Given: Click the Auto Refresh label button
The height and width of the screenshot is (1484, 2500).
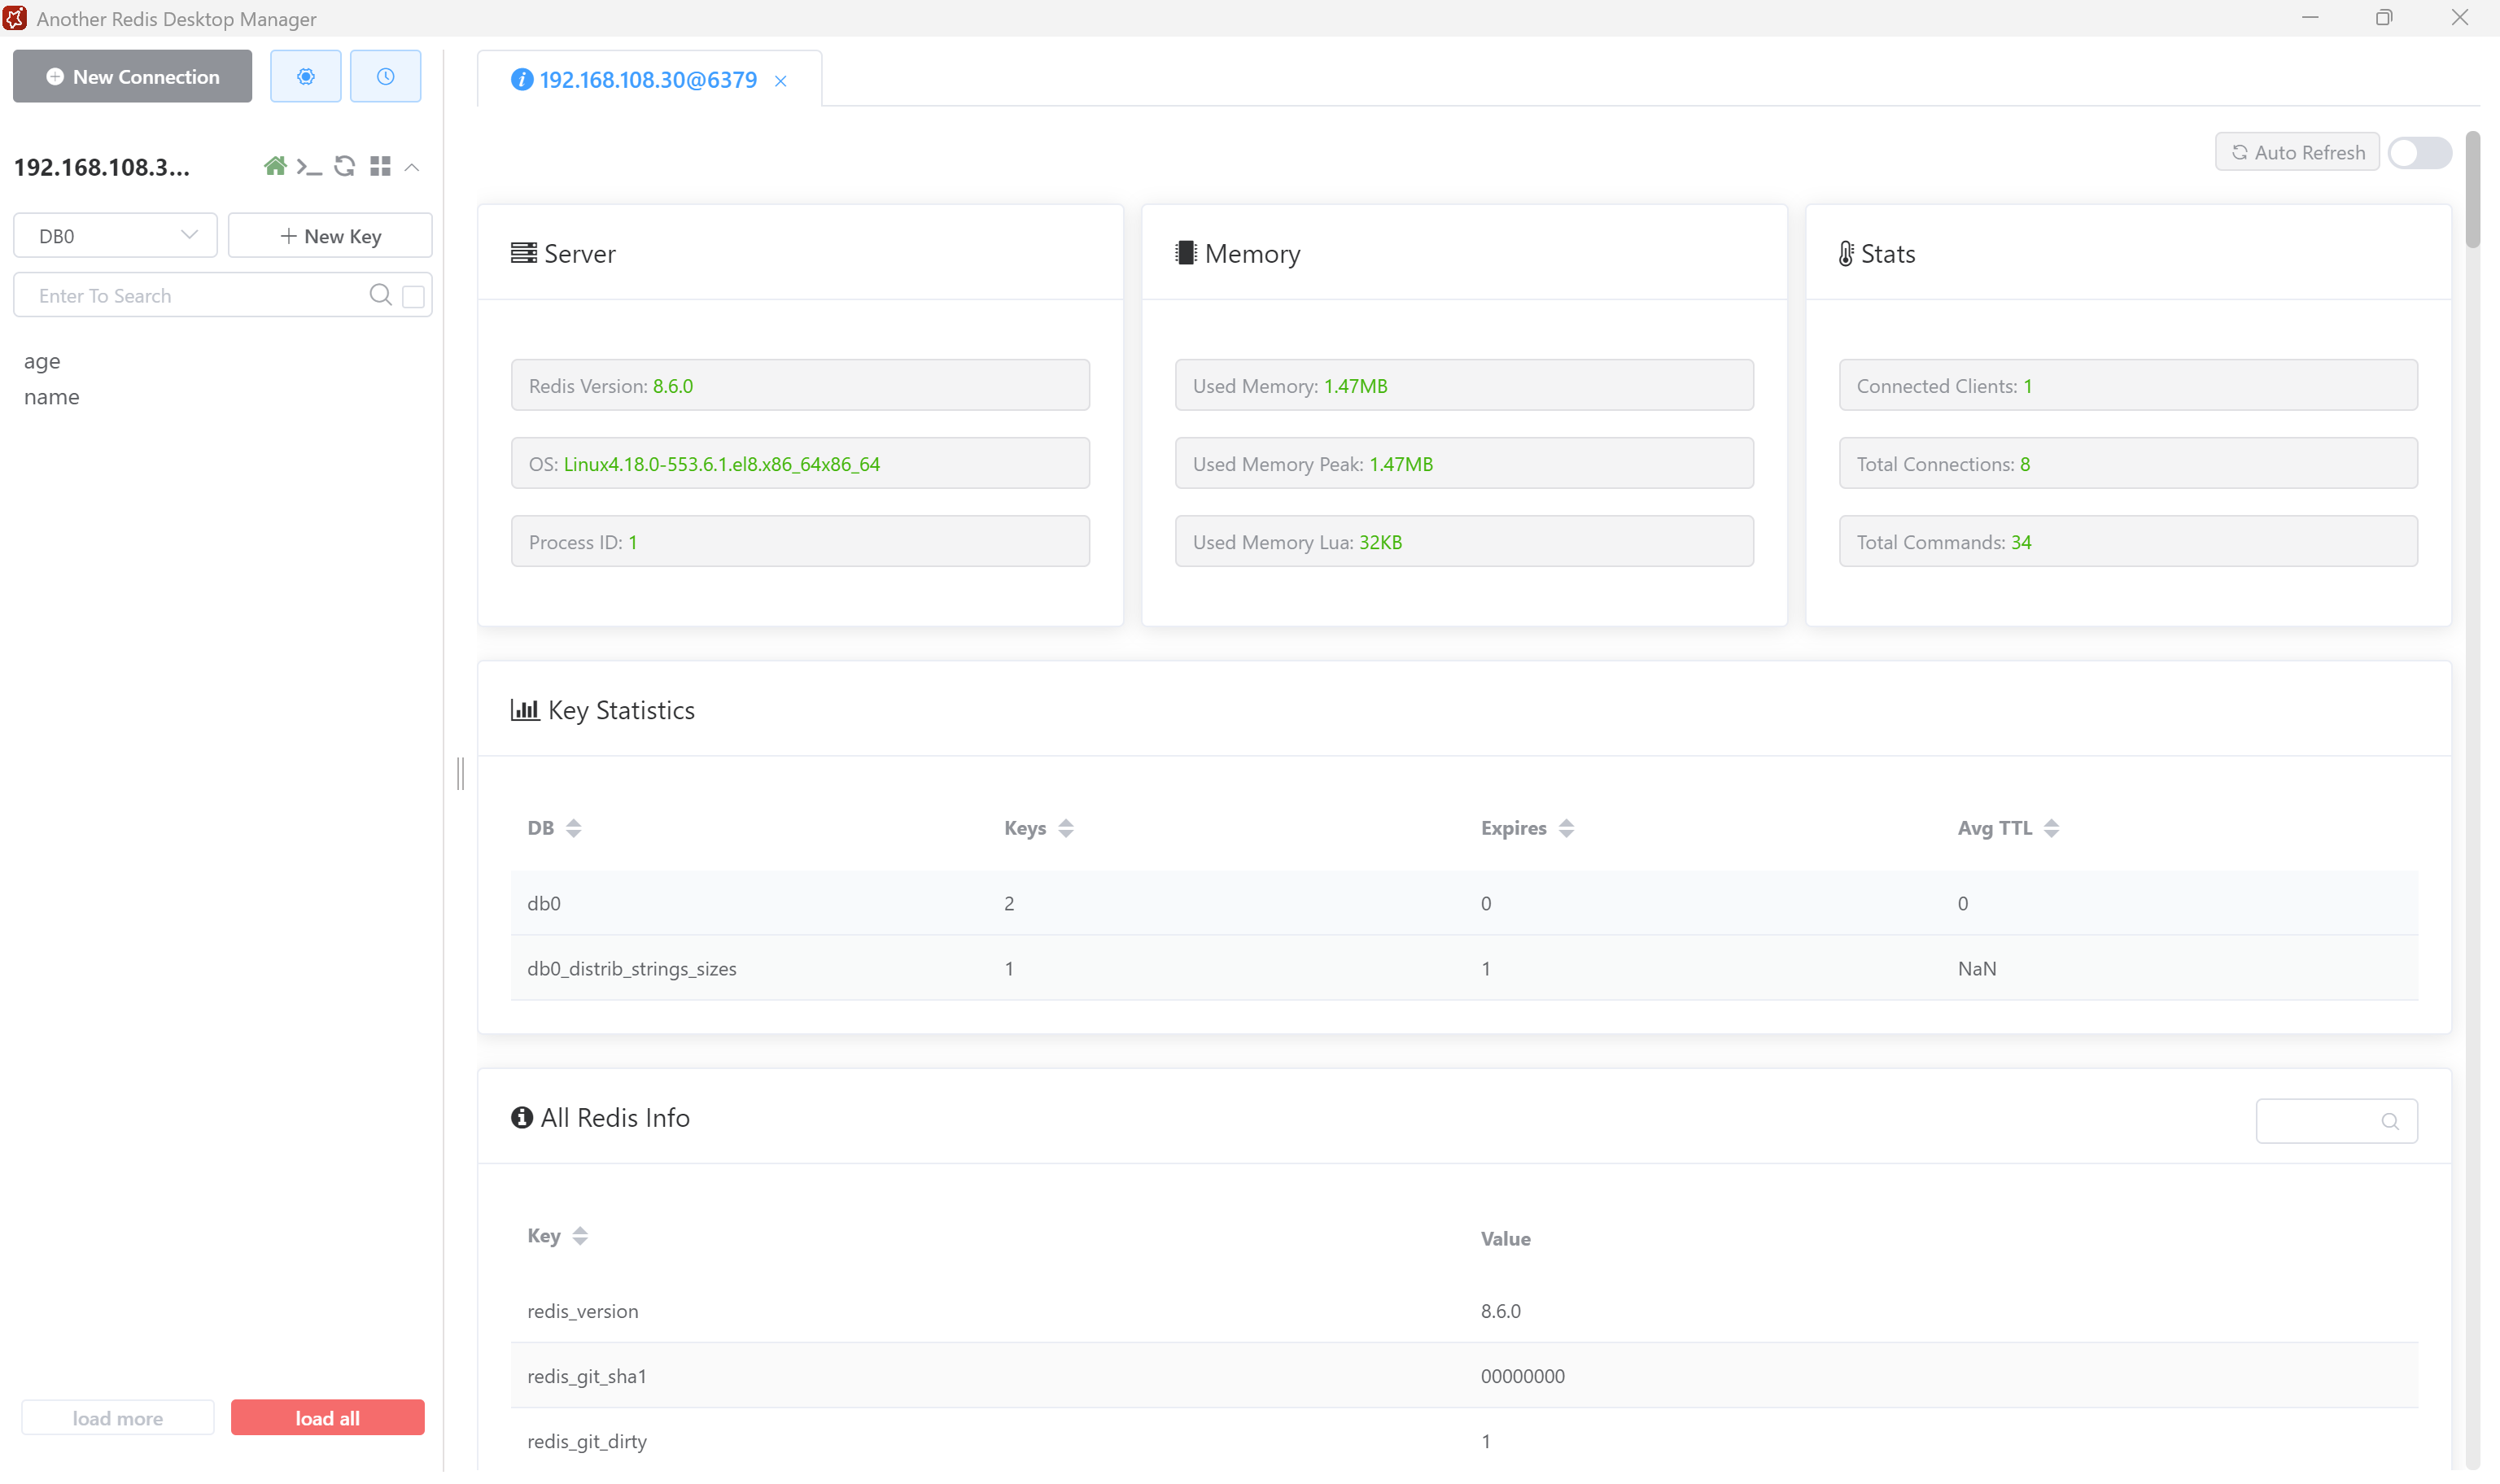Looking at the screenshot, I should 2297,153.
